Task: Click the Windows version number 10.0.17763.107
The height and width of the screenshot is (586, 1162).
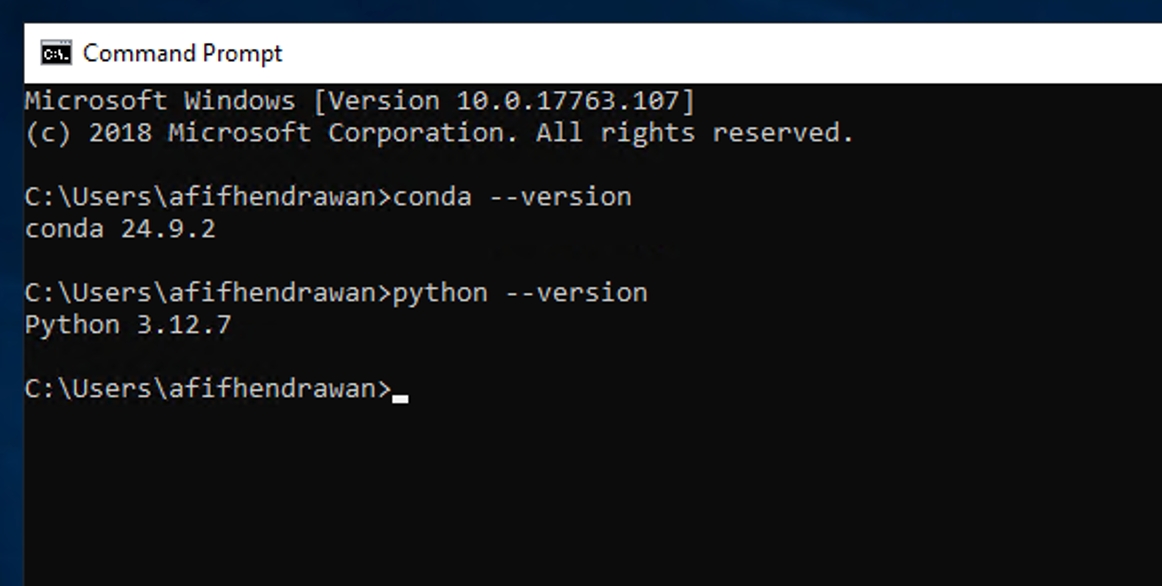Action: point(567,101)
